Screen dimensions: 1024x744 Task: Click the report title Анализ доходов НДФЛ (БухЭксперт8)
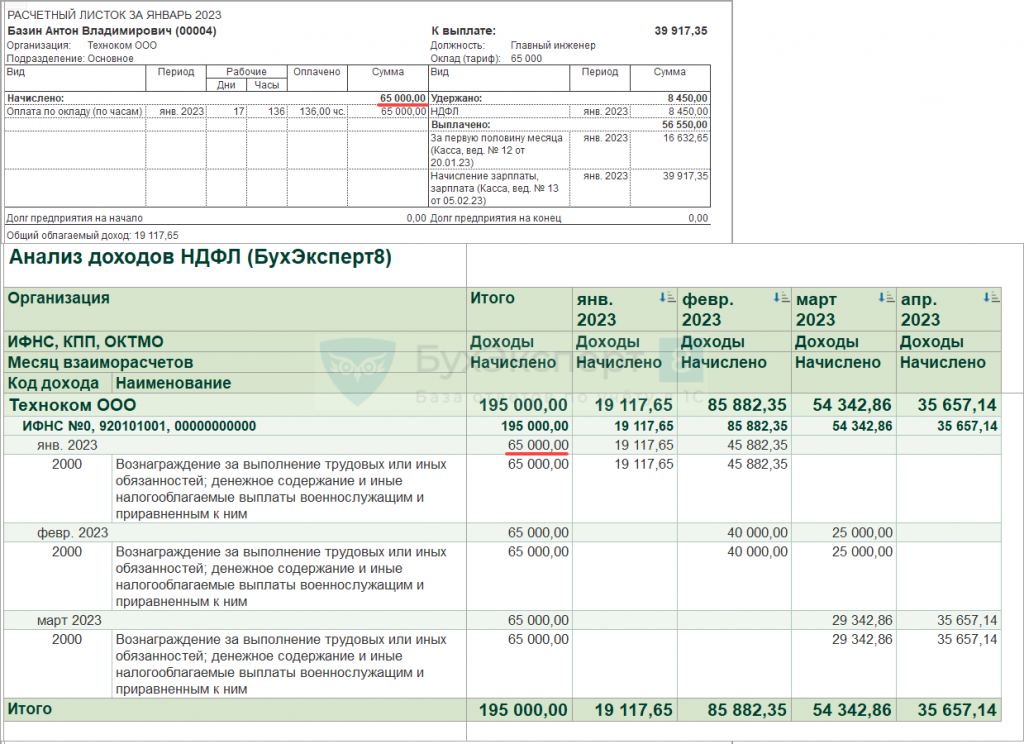[200, 257]
